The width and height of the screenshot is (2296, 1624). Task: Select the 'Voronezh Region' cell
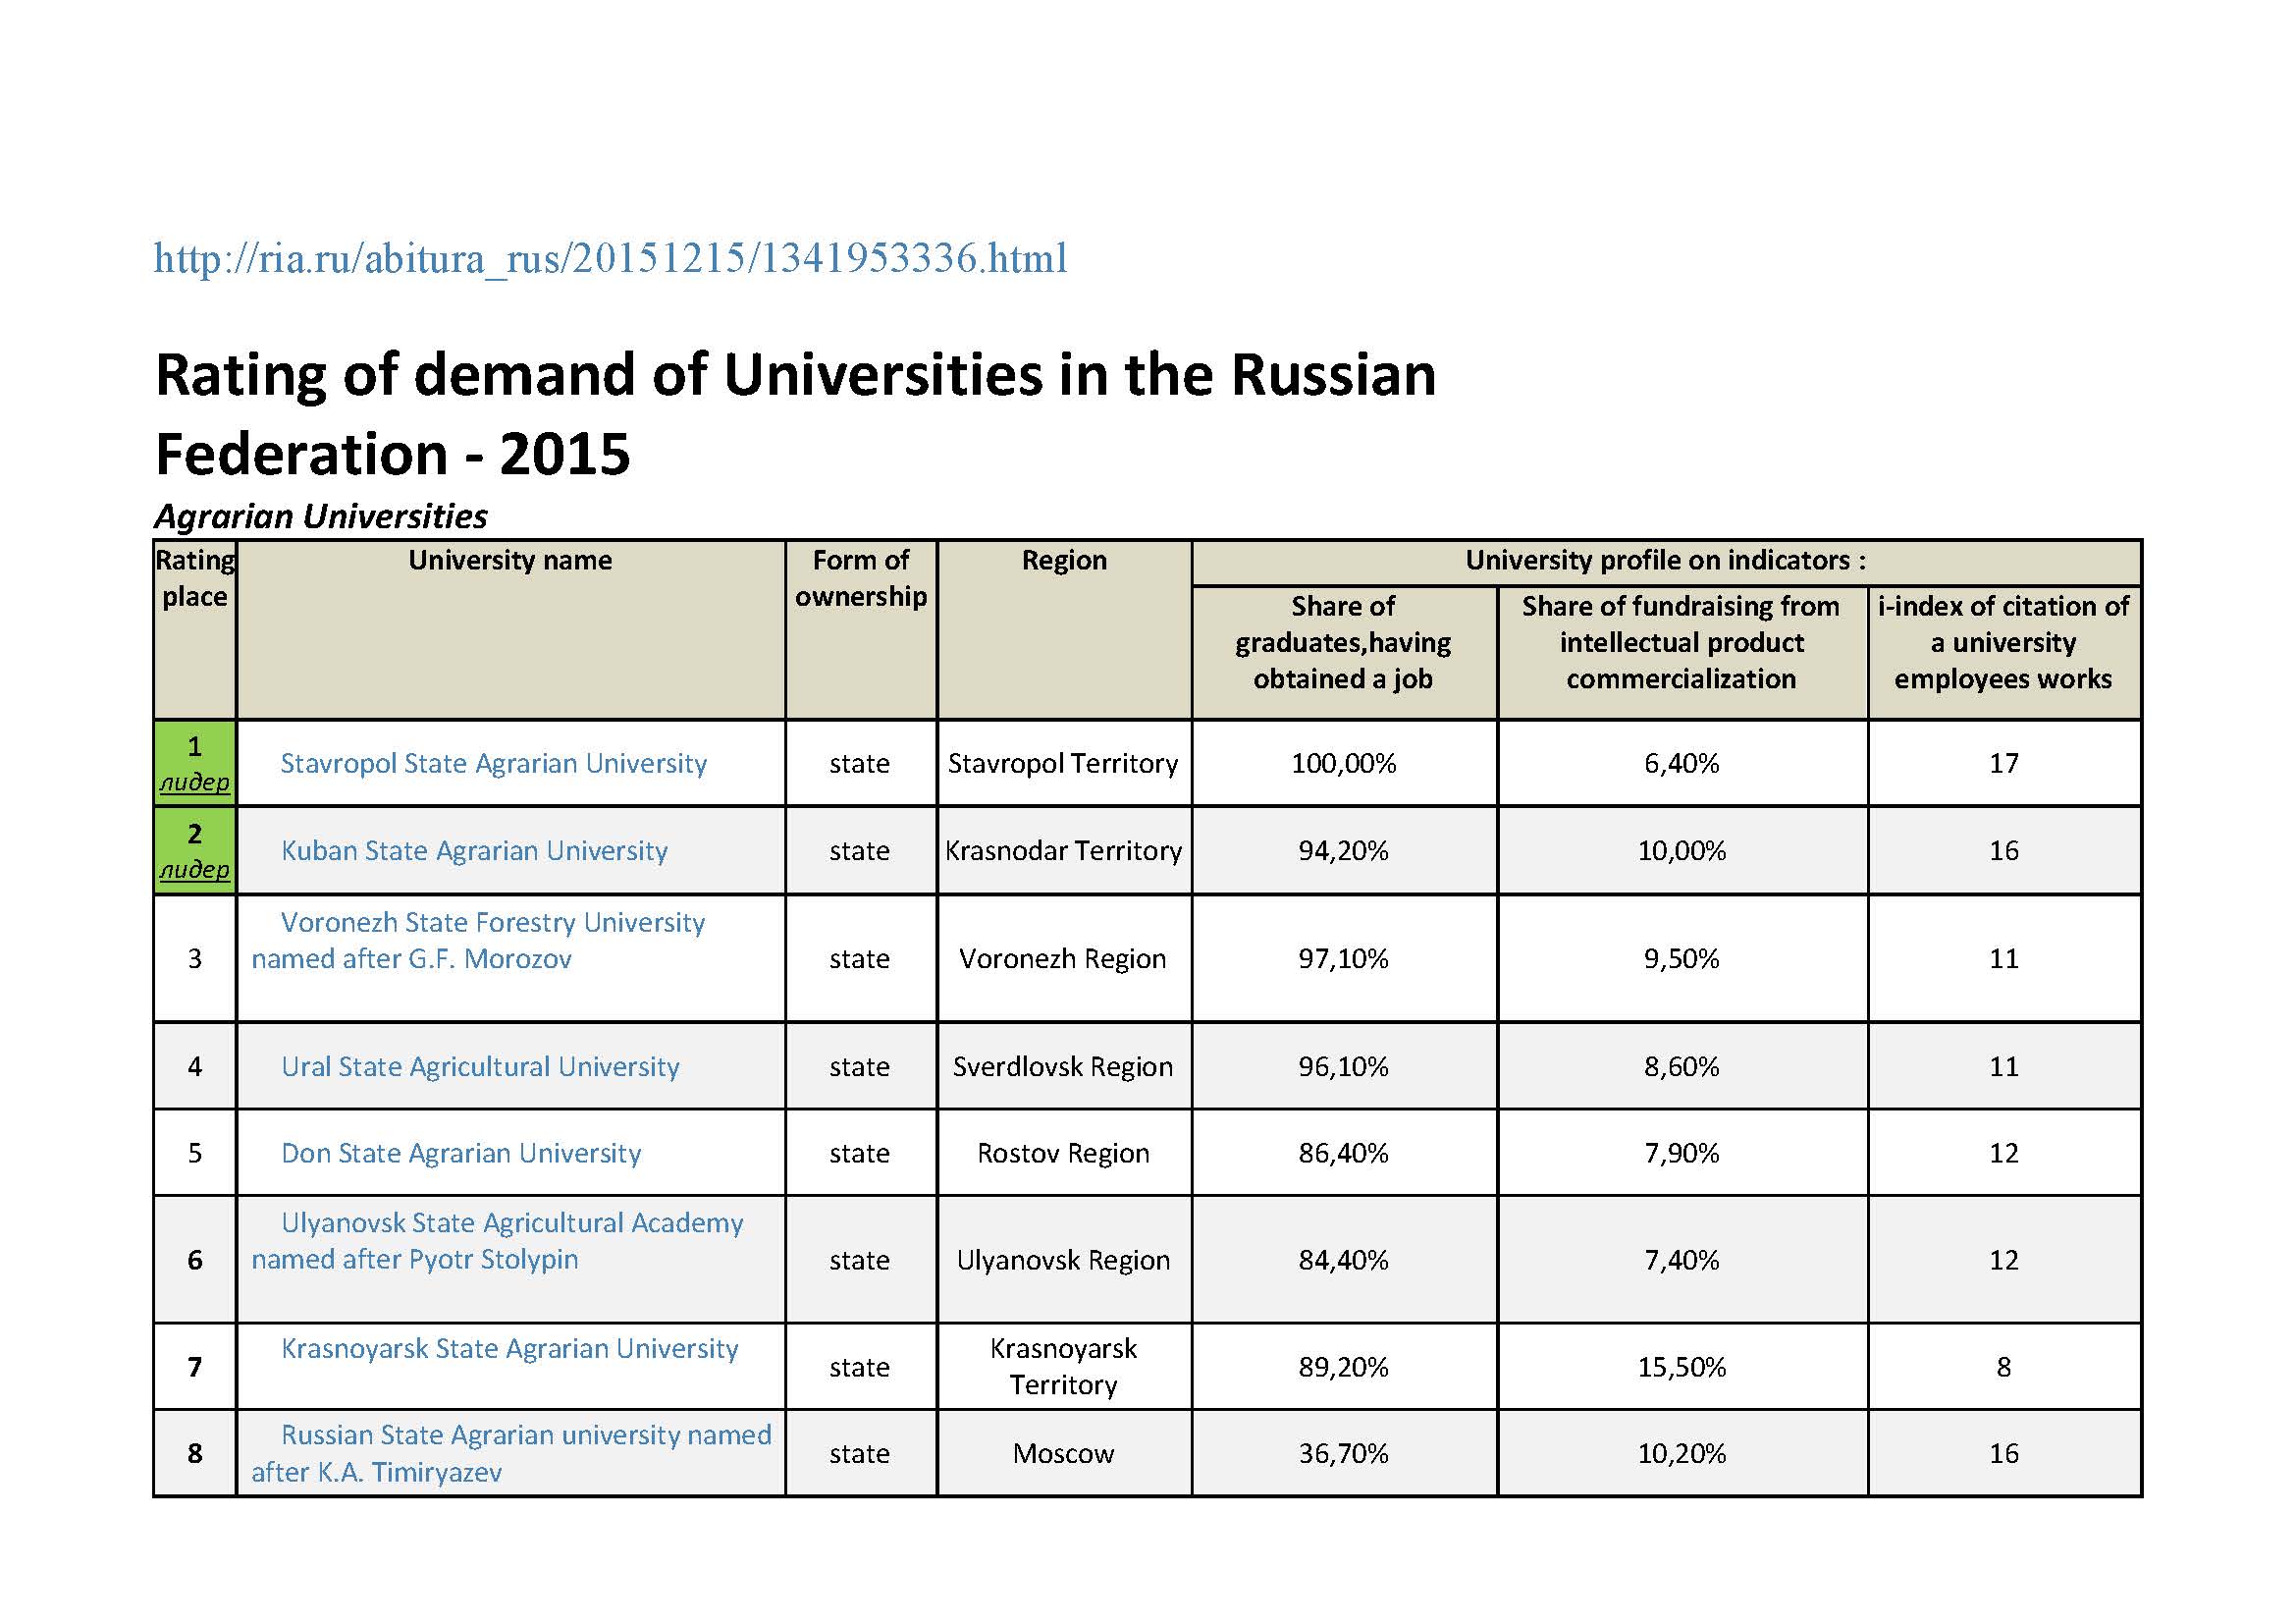pos(1063,958)
